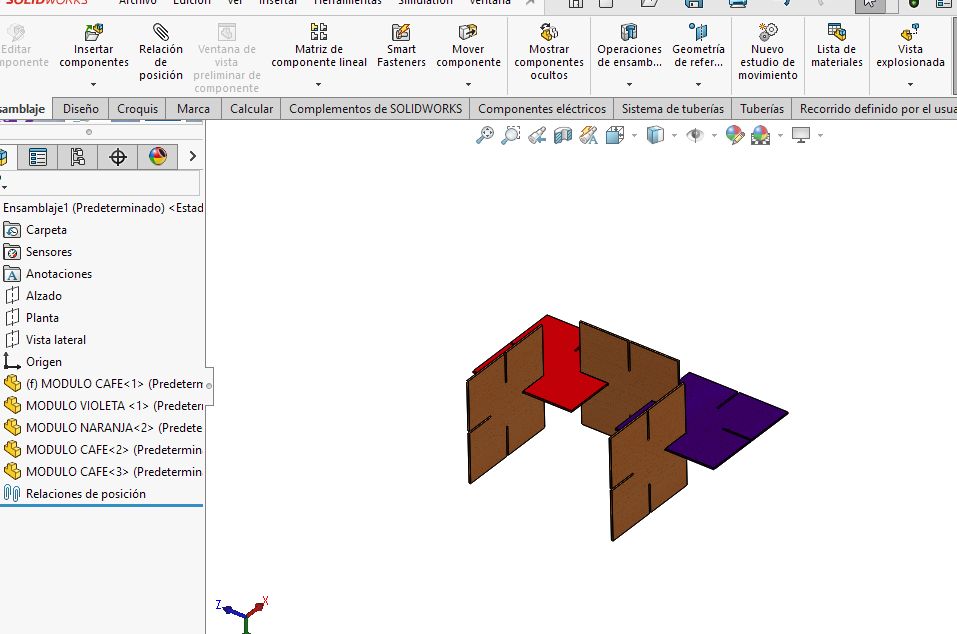Click Dynamic annotation views icon

(588, 135)
